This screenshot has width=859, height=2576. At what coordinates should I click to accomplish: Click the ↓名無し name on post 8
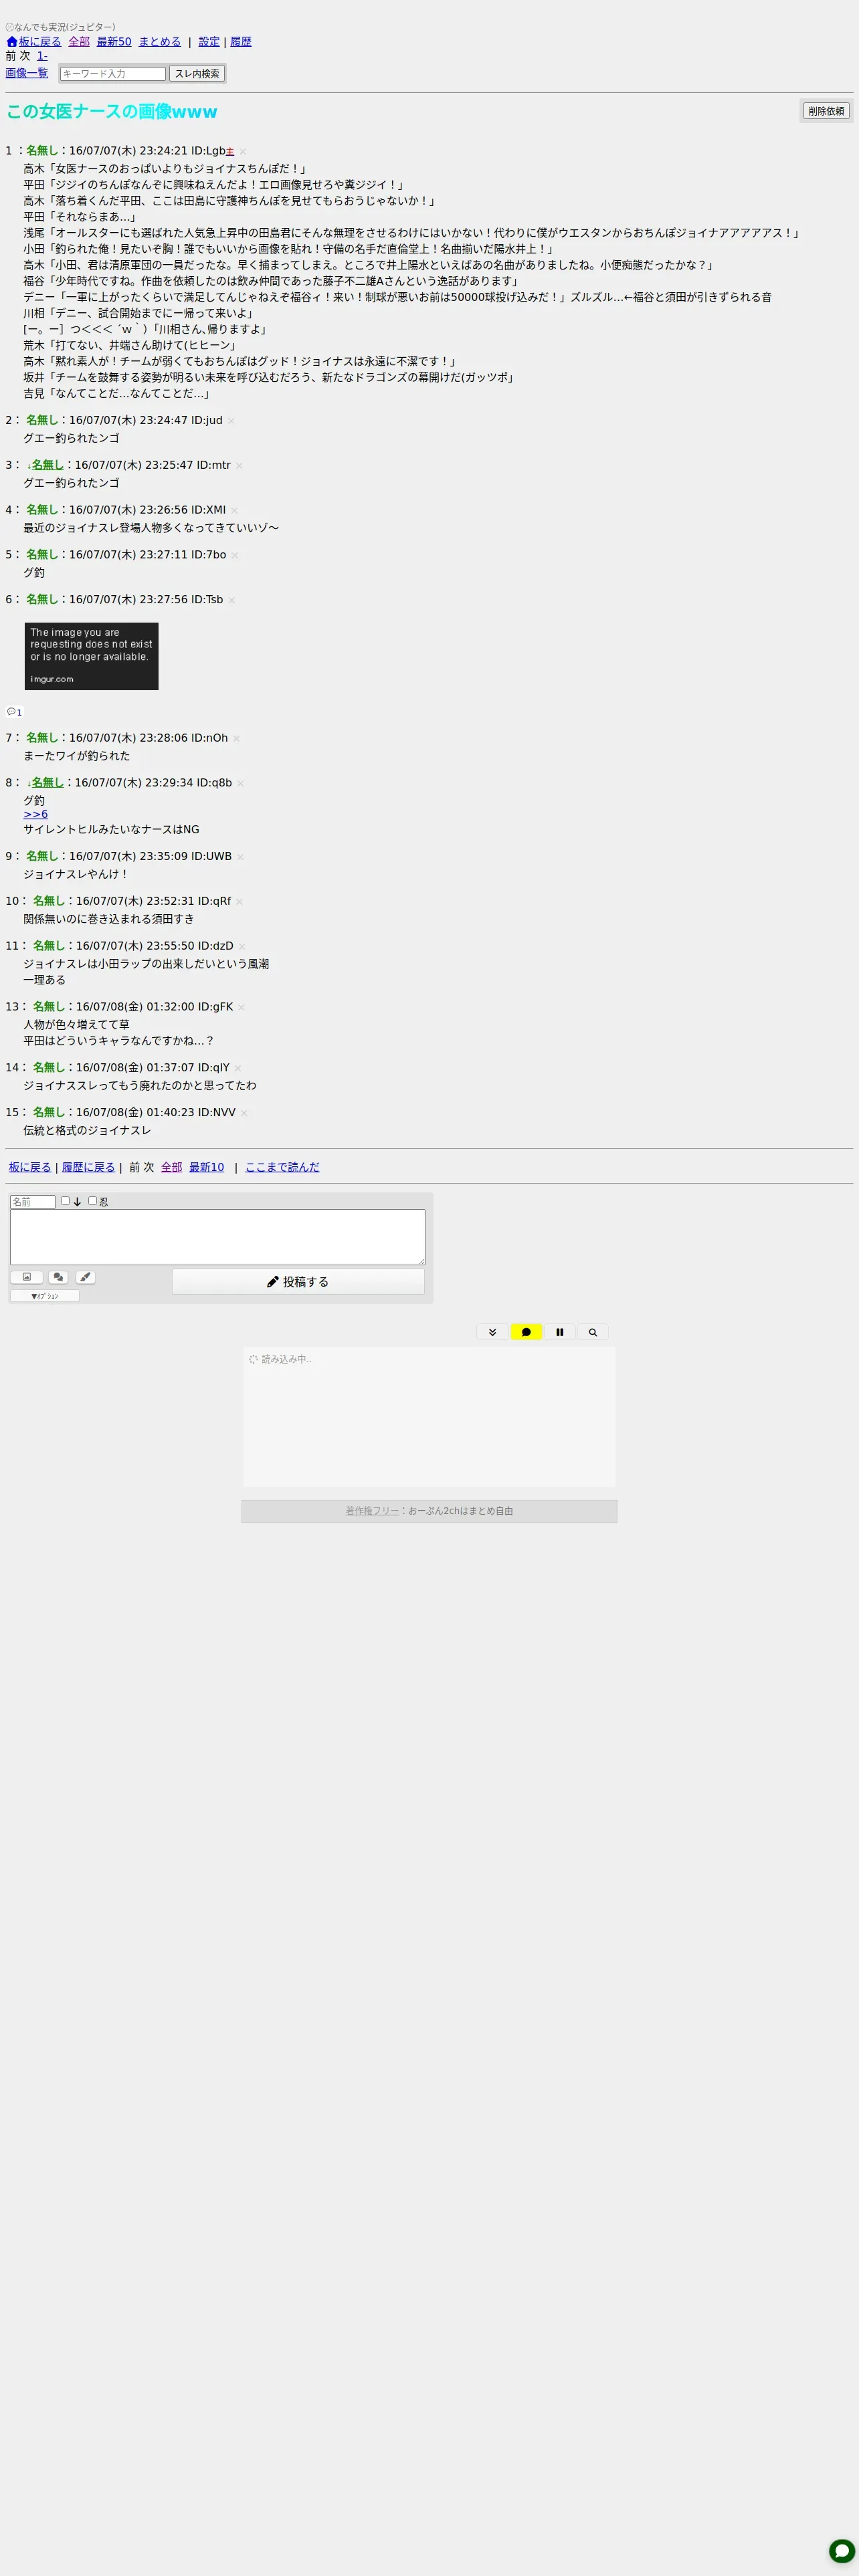[45, 783]
